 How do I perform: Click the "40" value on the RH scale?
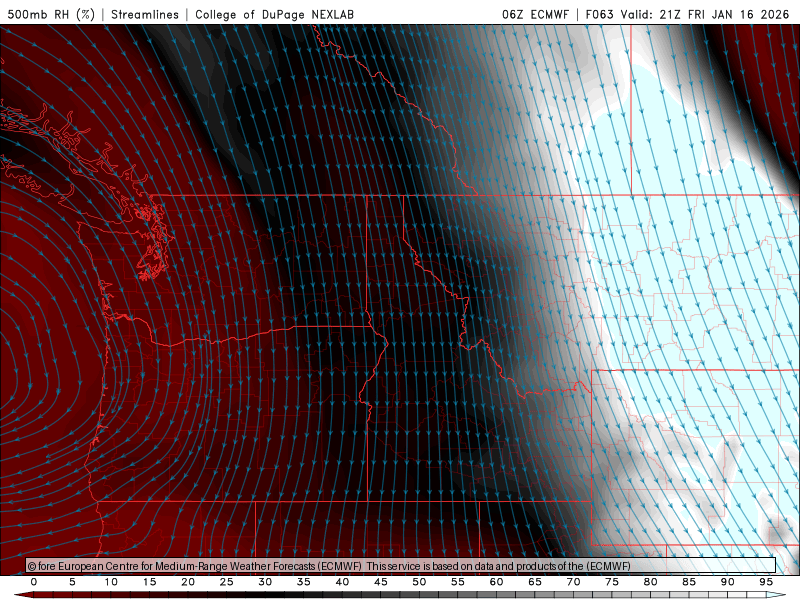coord(342,582)
